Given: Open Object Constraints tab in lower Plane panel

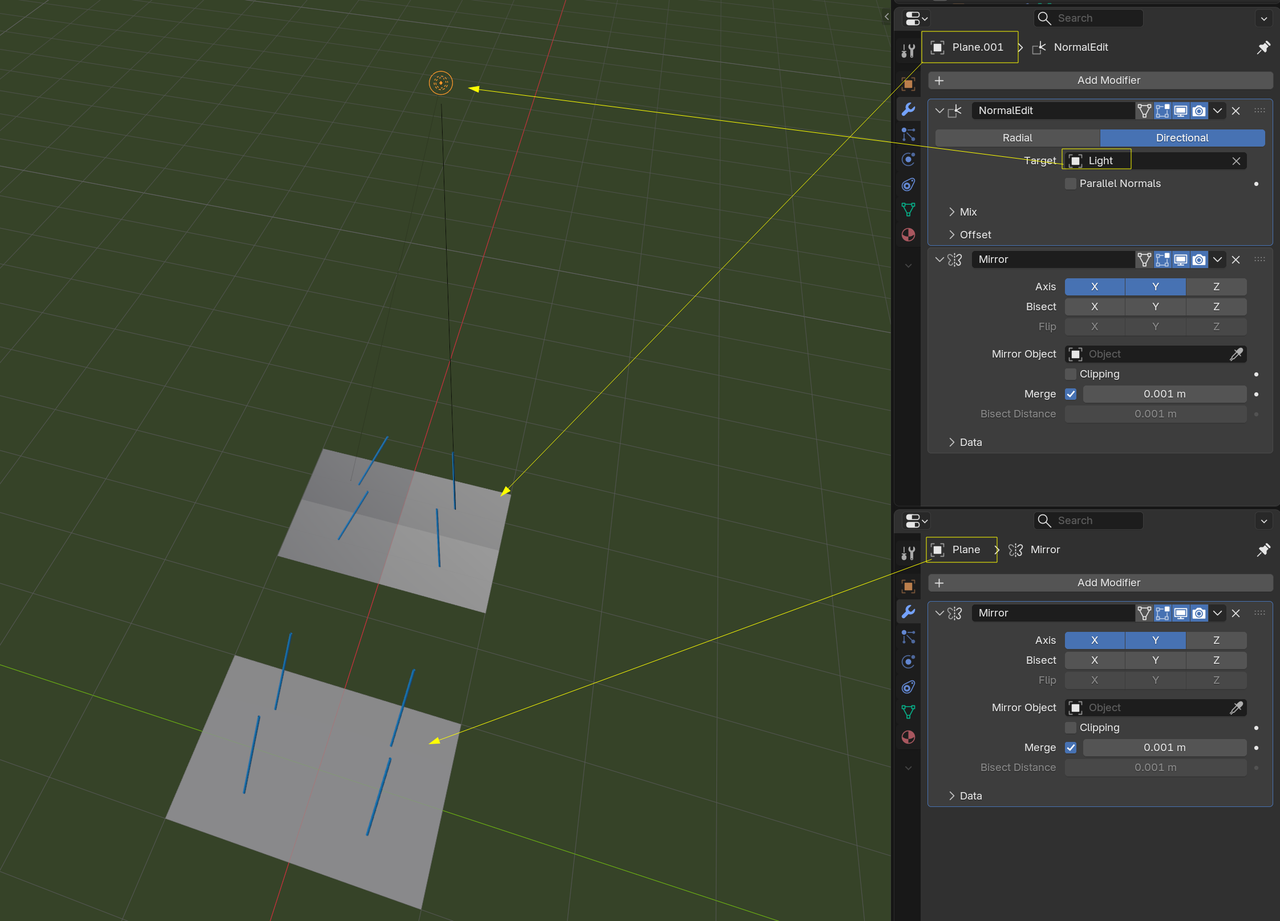Looking at the screenshot, I should tap(908, 687).
